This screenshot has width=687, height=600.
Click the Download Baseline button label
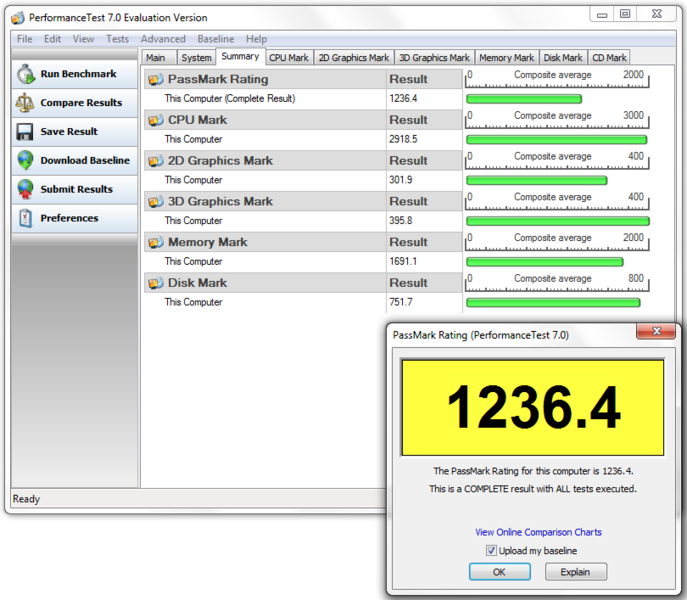[85, 160]
